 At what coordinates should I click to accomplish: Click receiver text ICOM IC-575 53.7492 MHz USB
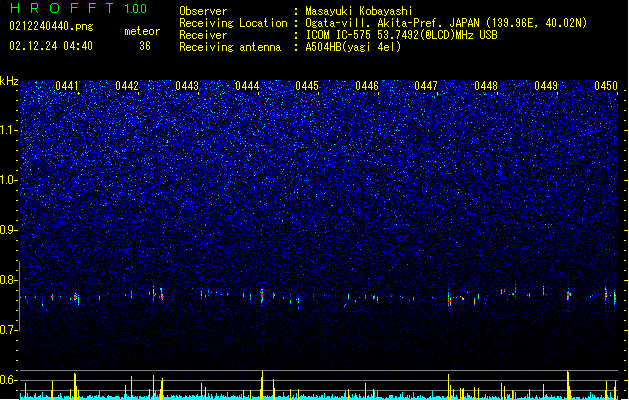(401, 35)
